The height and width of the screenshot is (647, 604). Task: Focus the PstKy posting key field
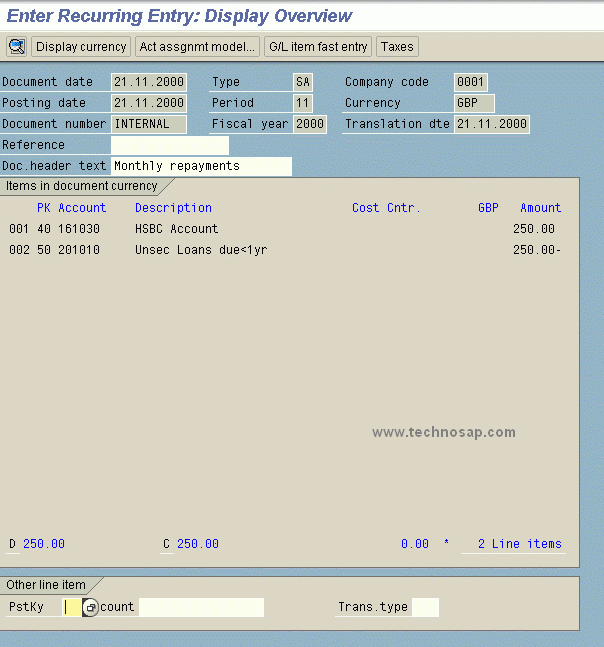click(72, 607)
